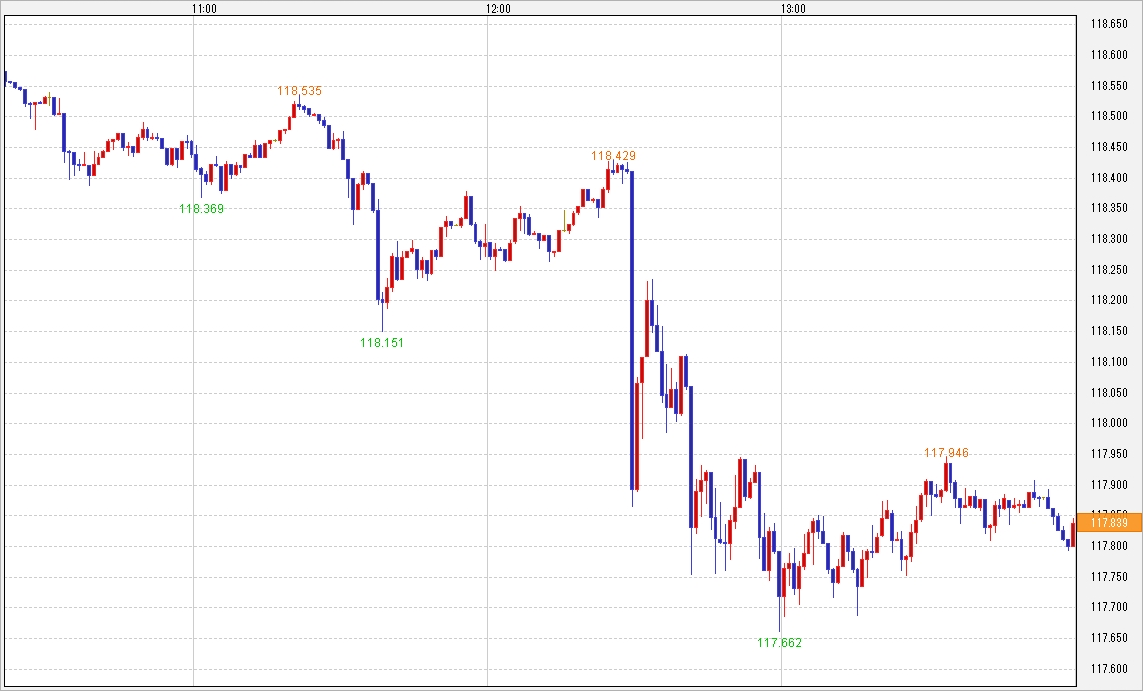Click the 118.650 price axis label
The image size is (1143, 691).
coord(1110,24)
